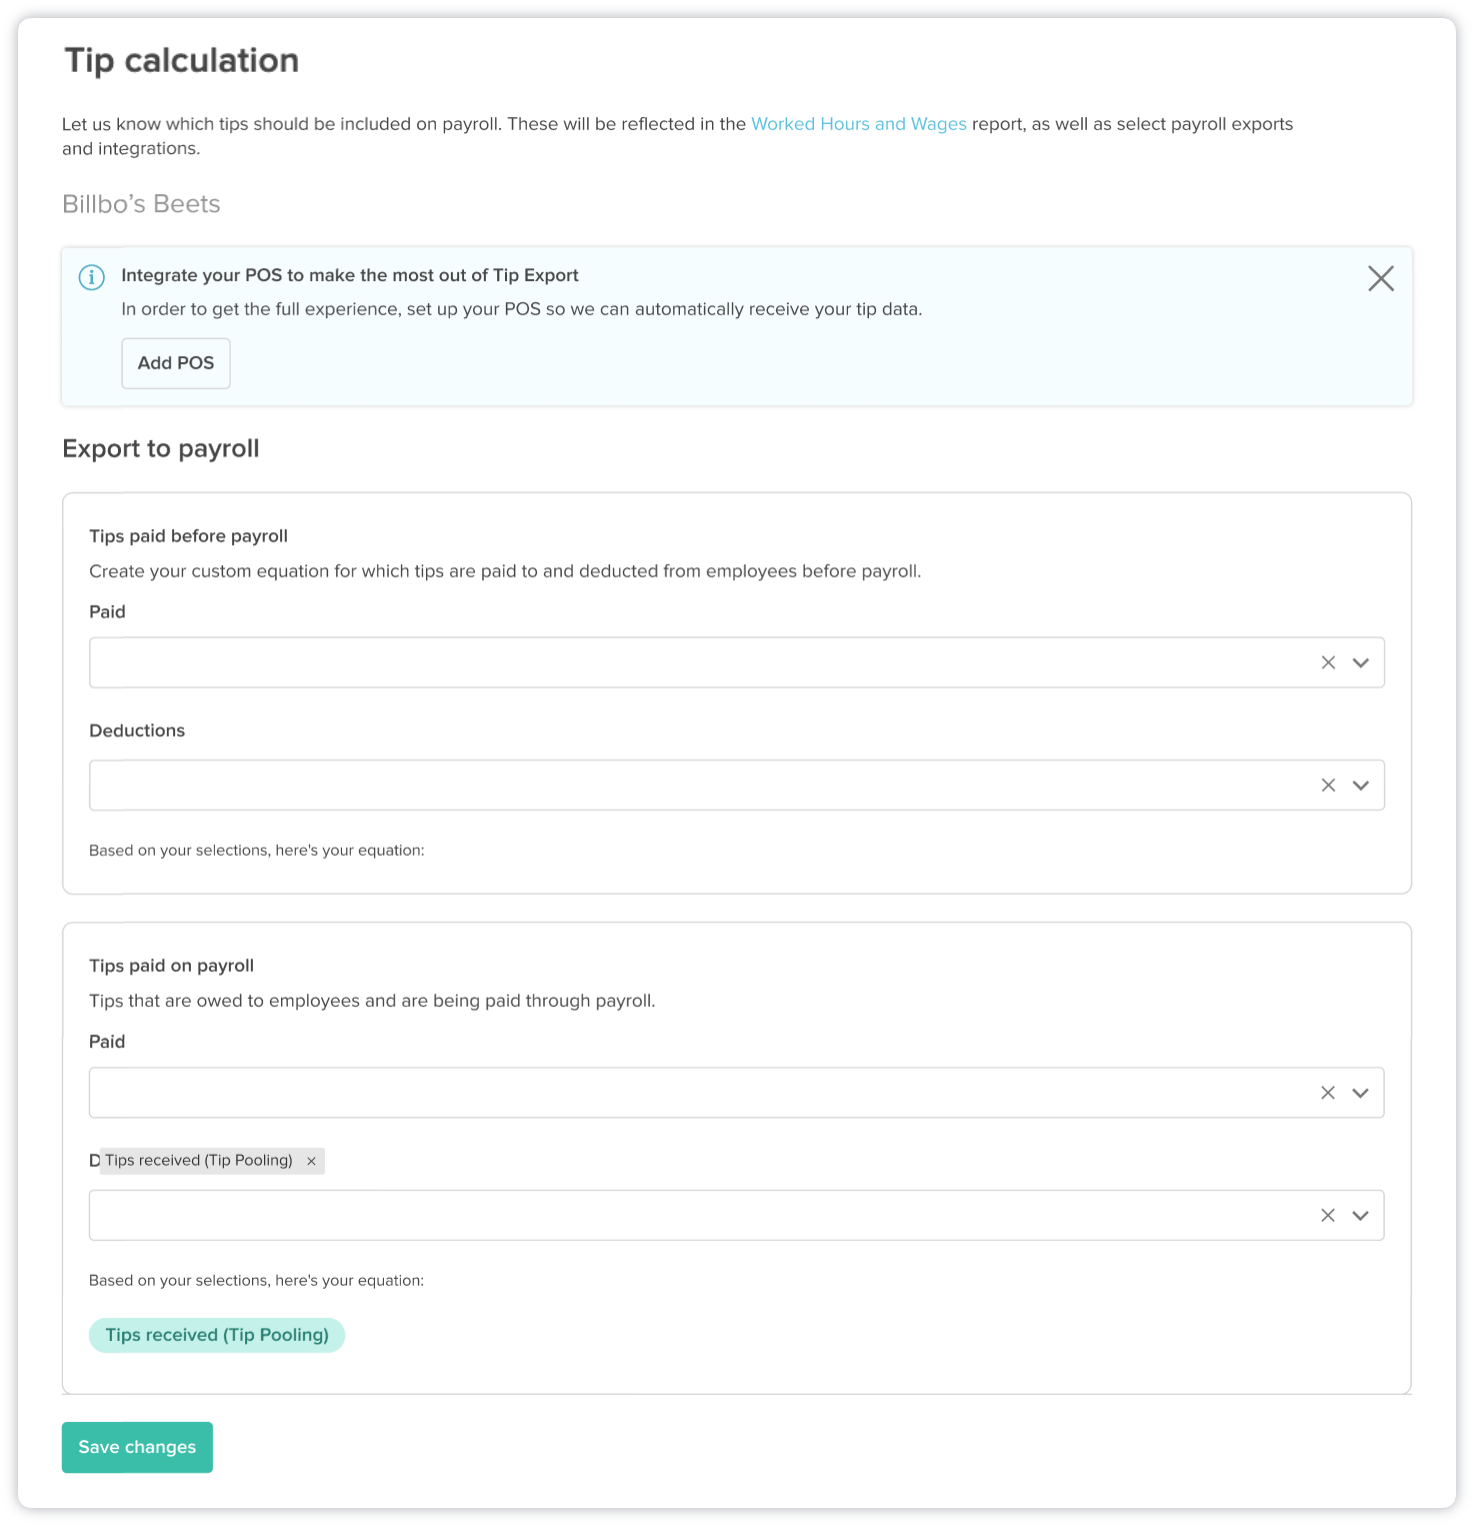This screenshot has width=1474, height=1526.
Task: Click the Export to payroll section heading
Action: click(x=160, y=449)
